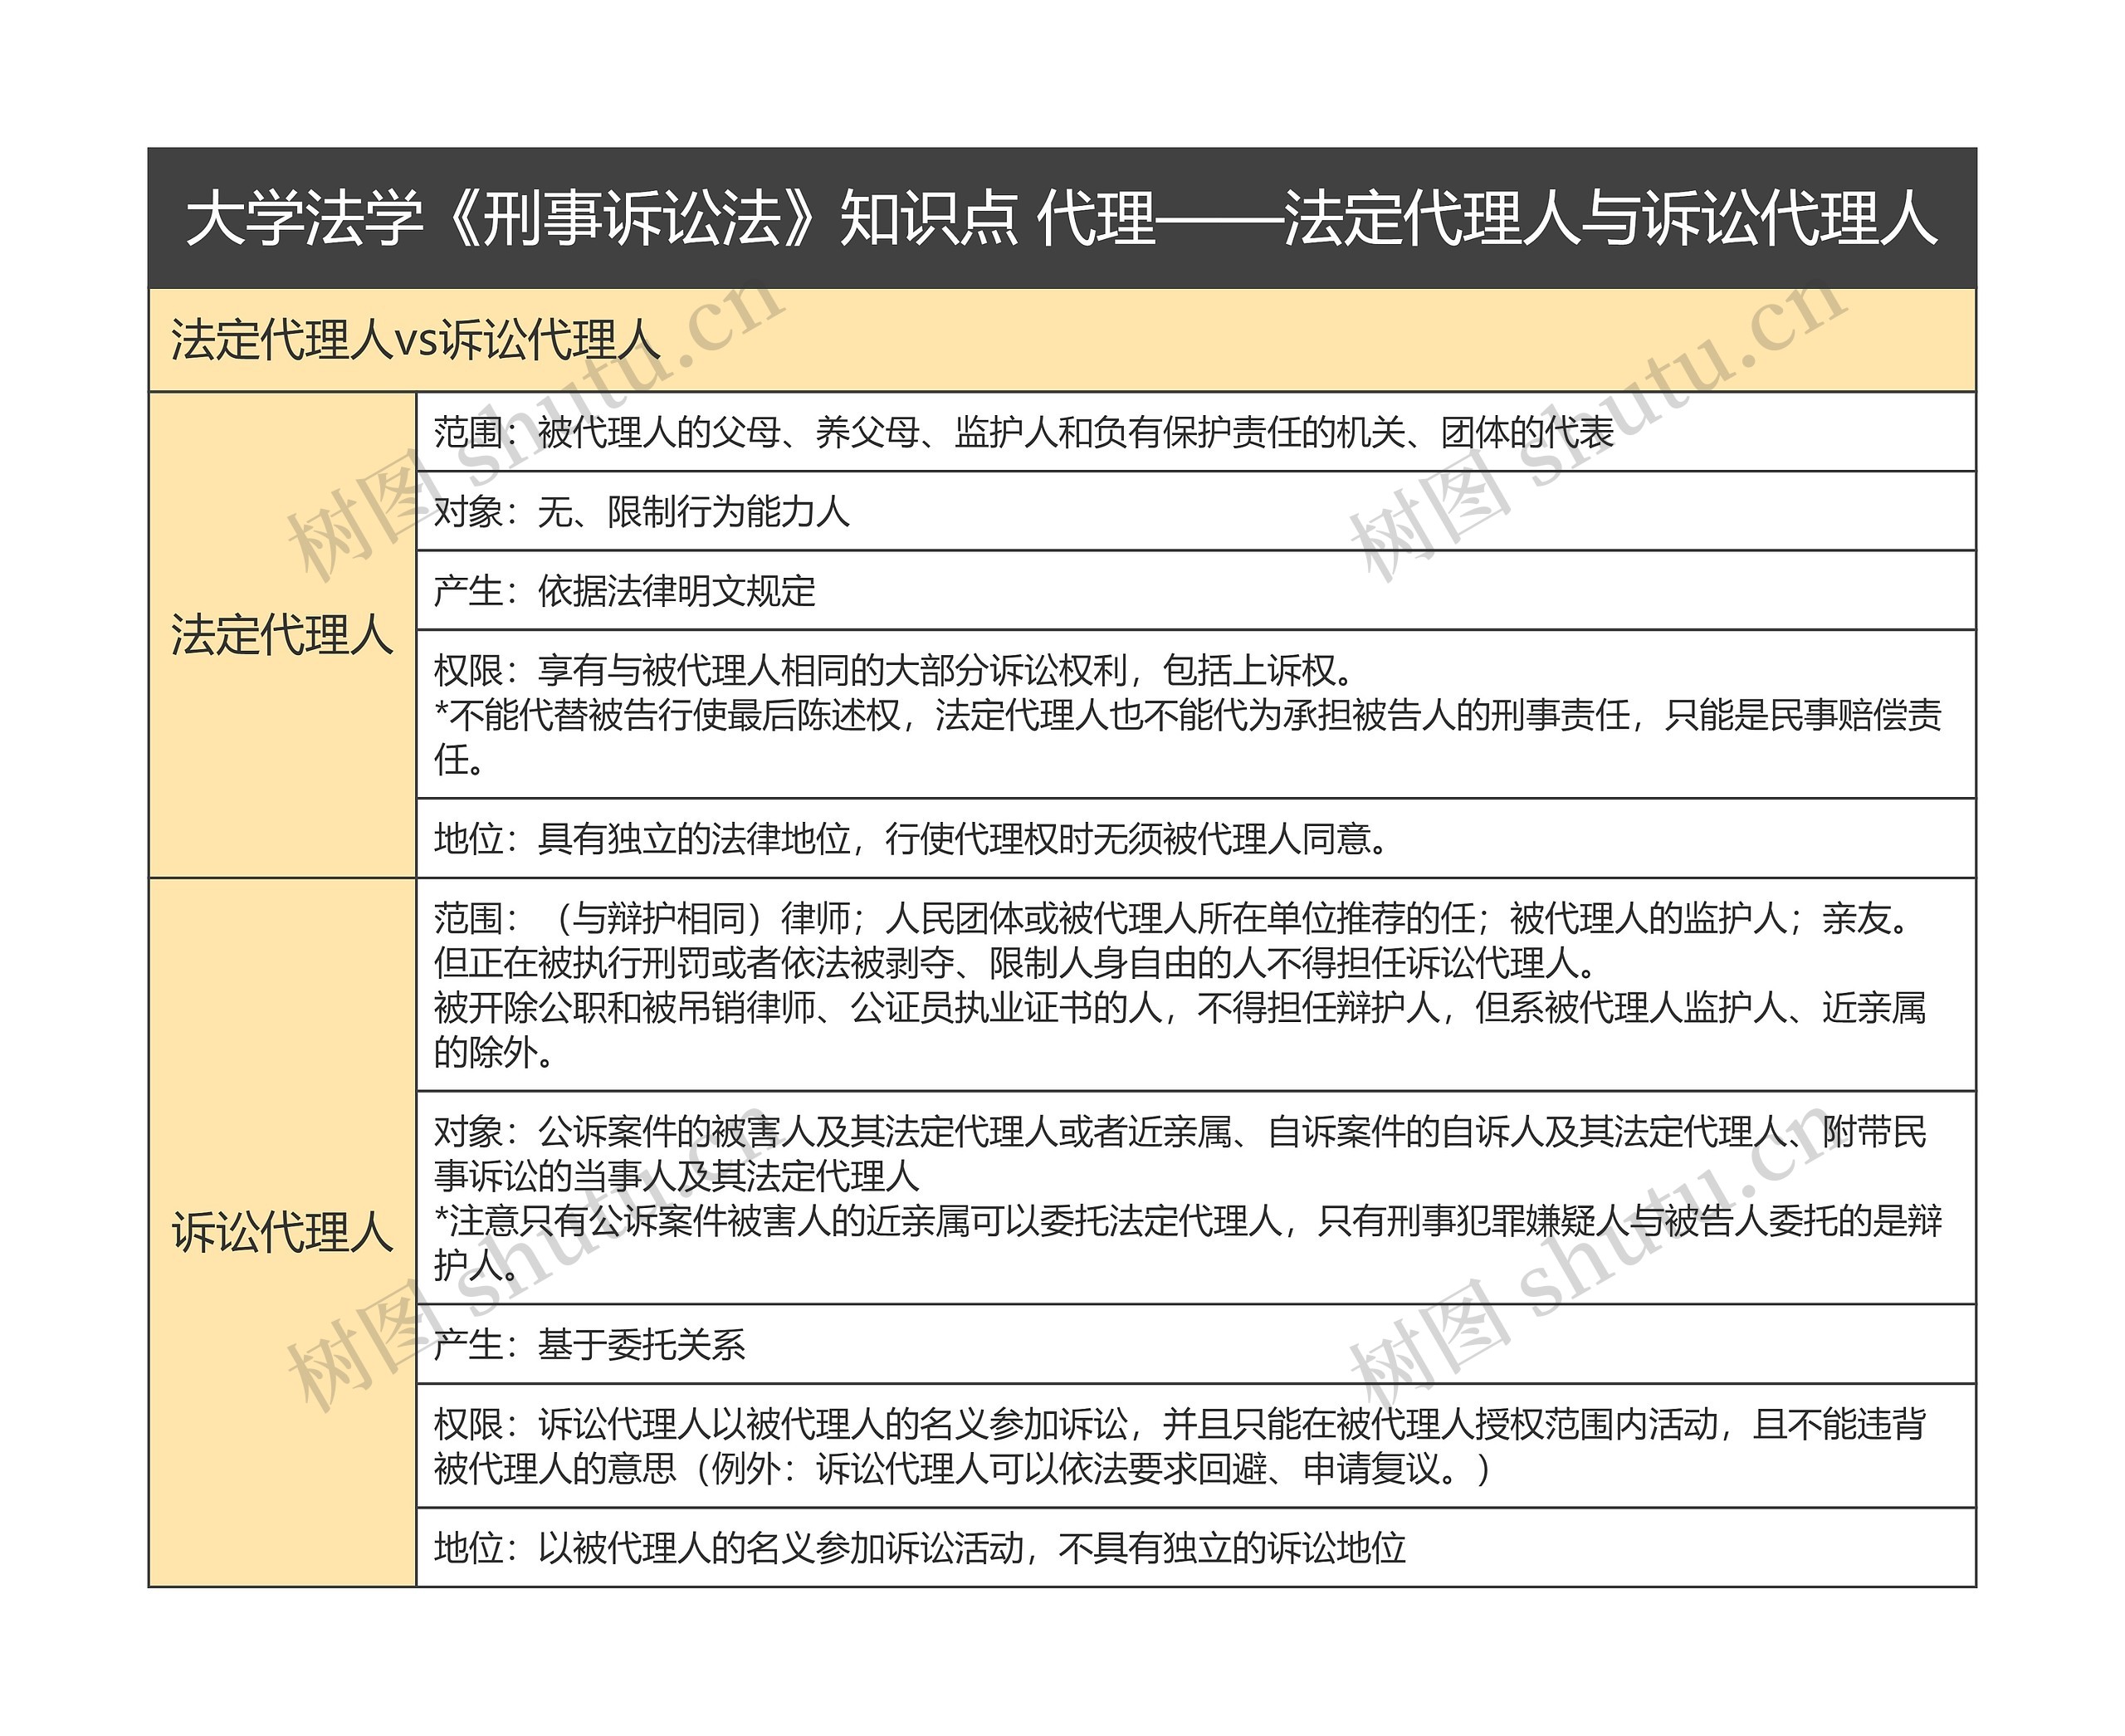Select row 产生：依据法律明文规定
This screenshot has height=1736, width=2125.
pyautogui.click(x=1196, y=590)
